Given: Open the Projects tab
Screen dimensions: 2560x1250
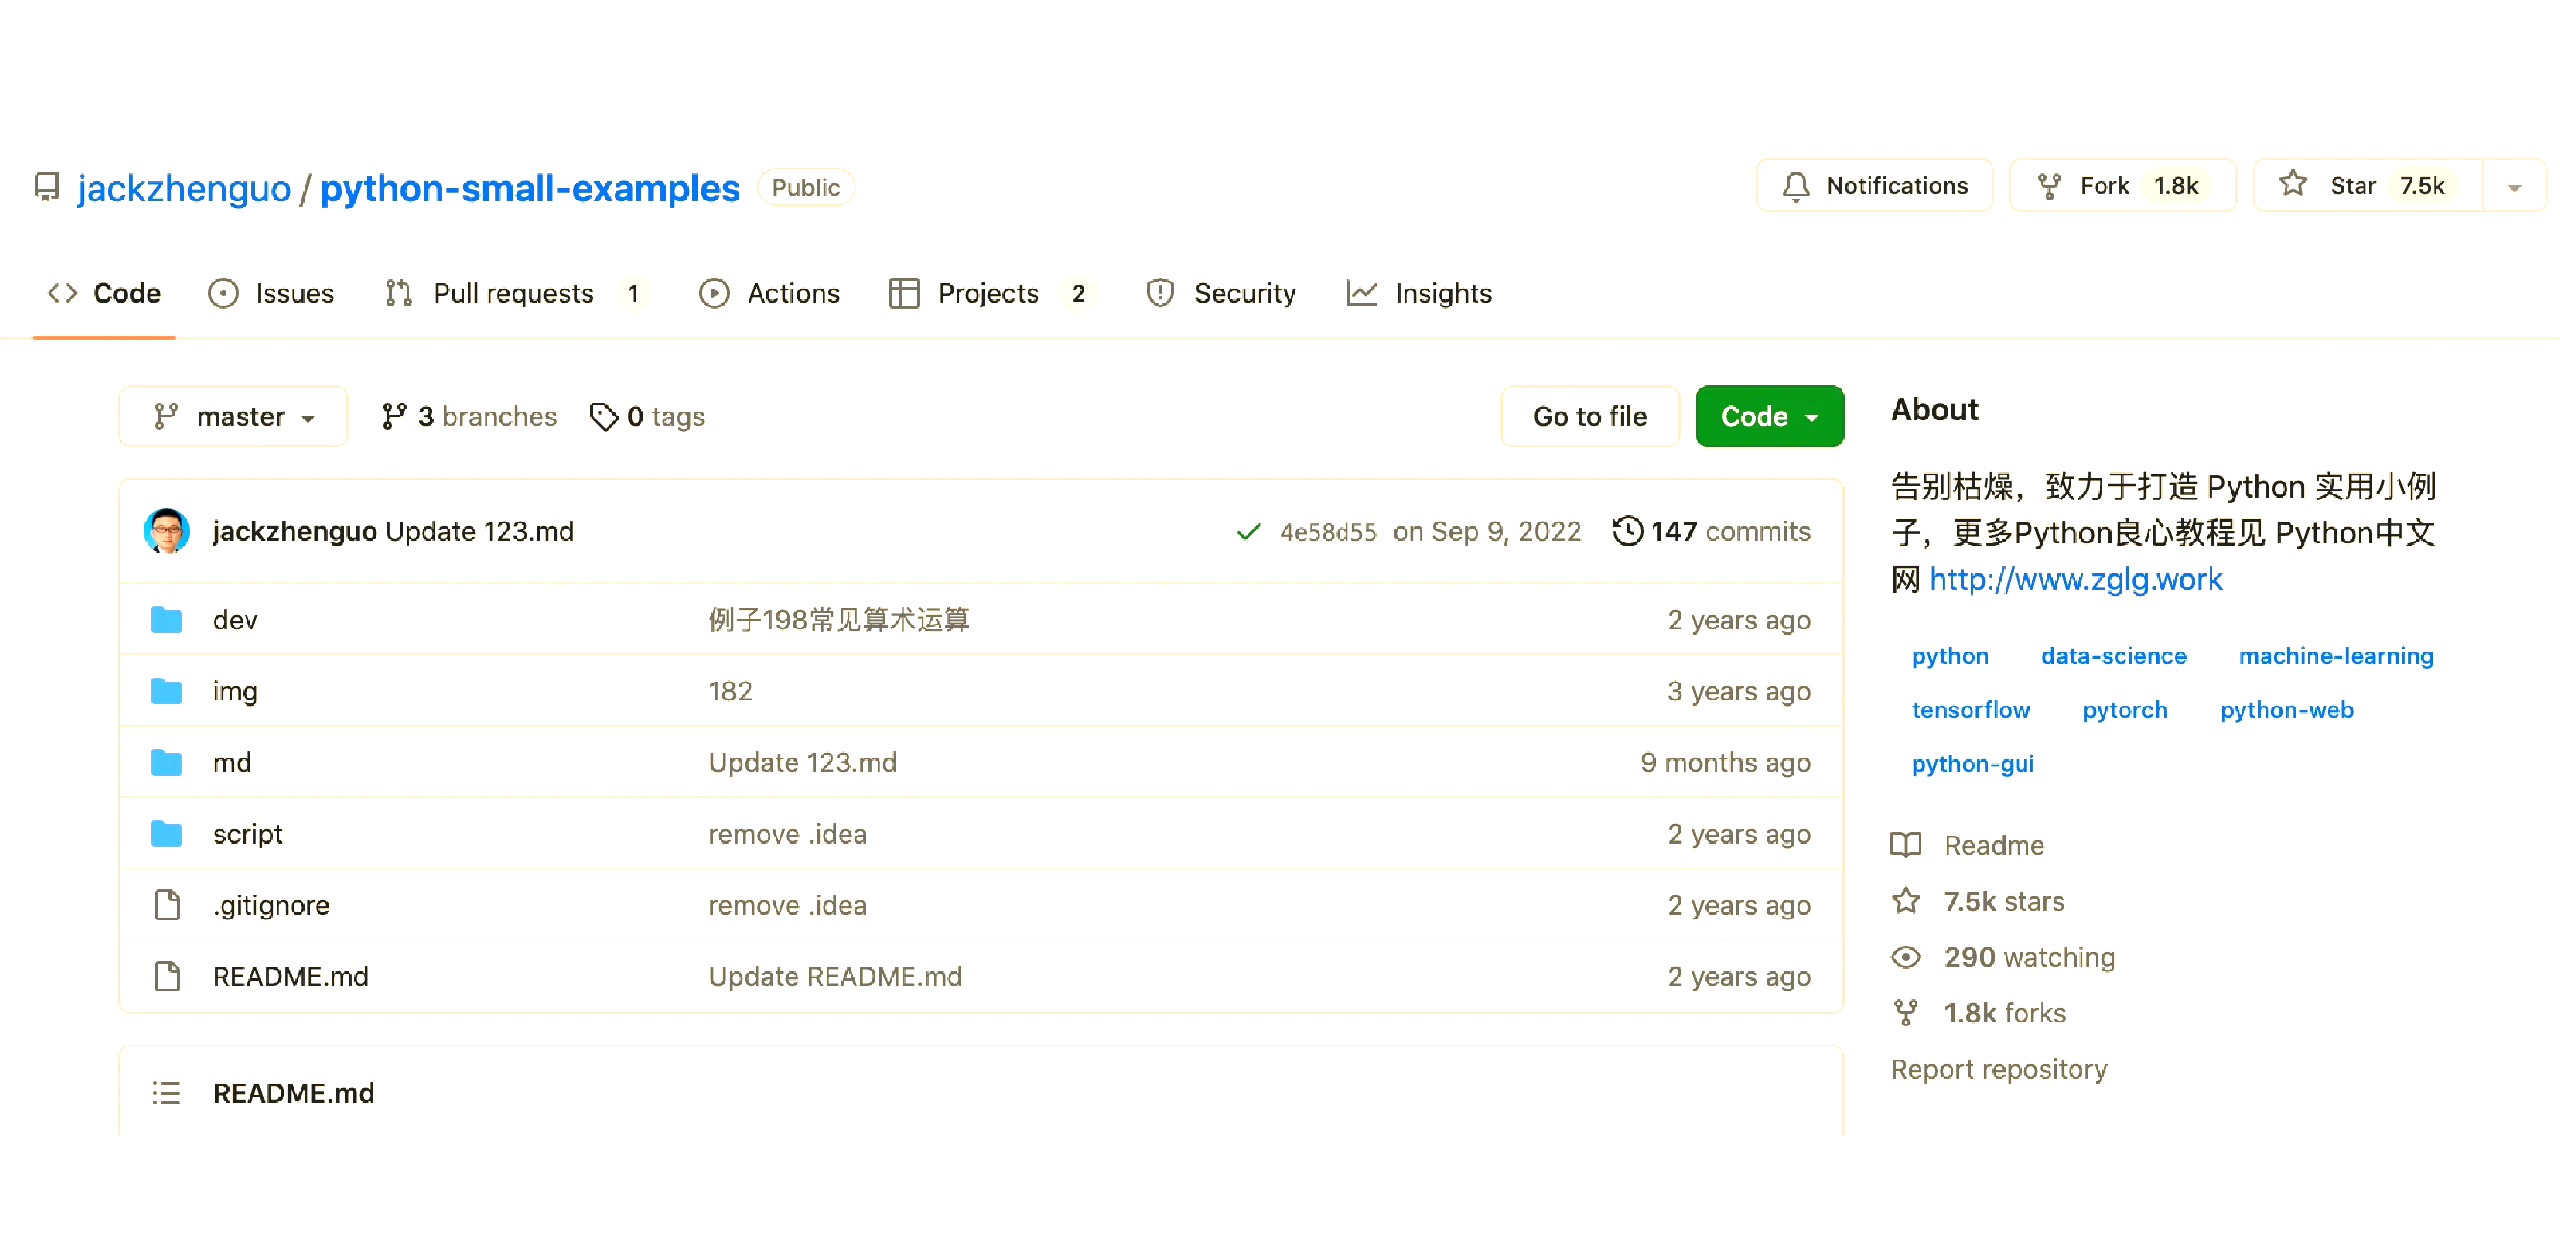Looking at the screenshot, I should (x=991, y=293).
